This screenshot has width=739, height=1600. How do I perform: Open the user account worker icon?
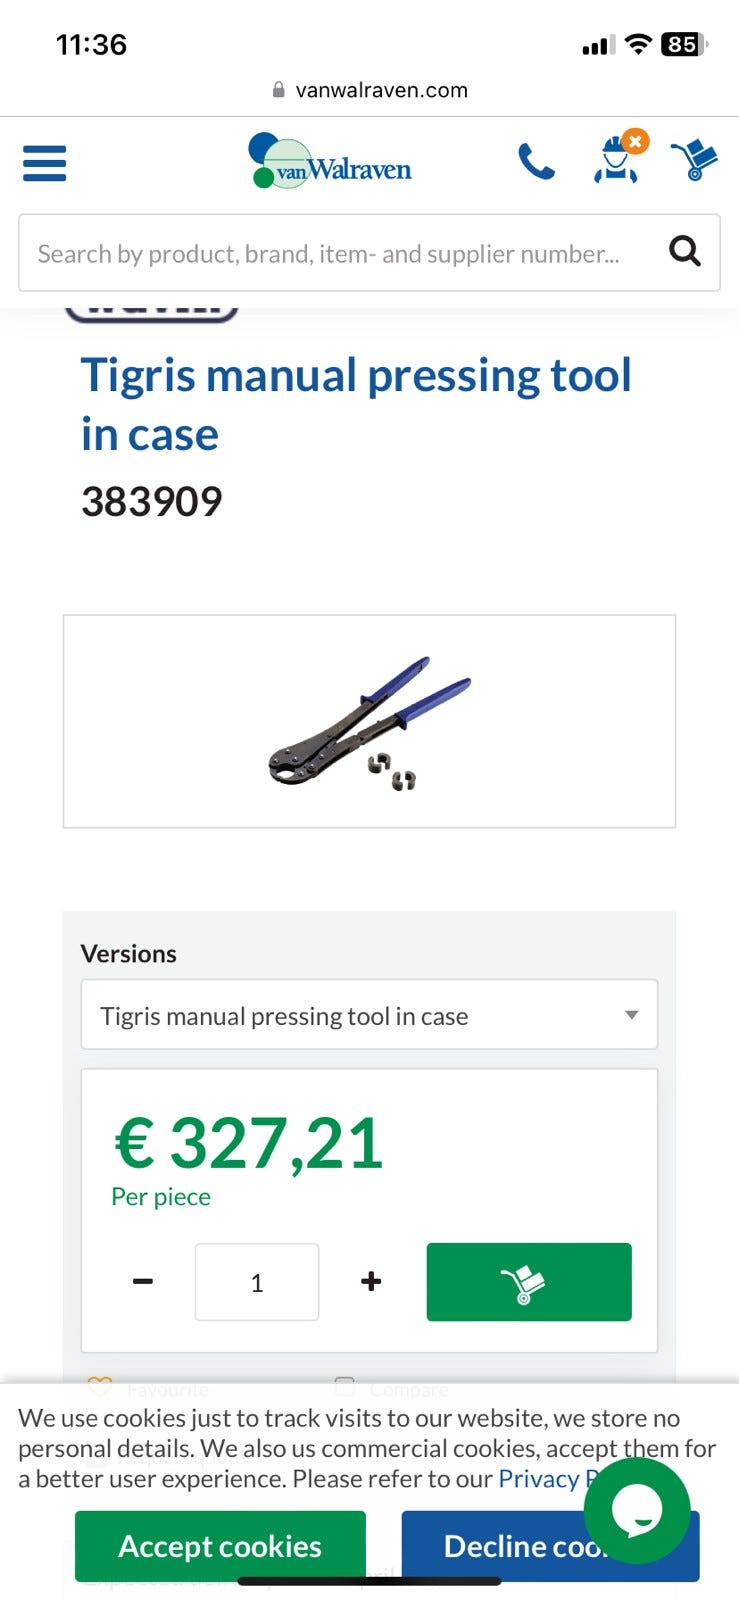617,160
